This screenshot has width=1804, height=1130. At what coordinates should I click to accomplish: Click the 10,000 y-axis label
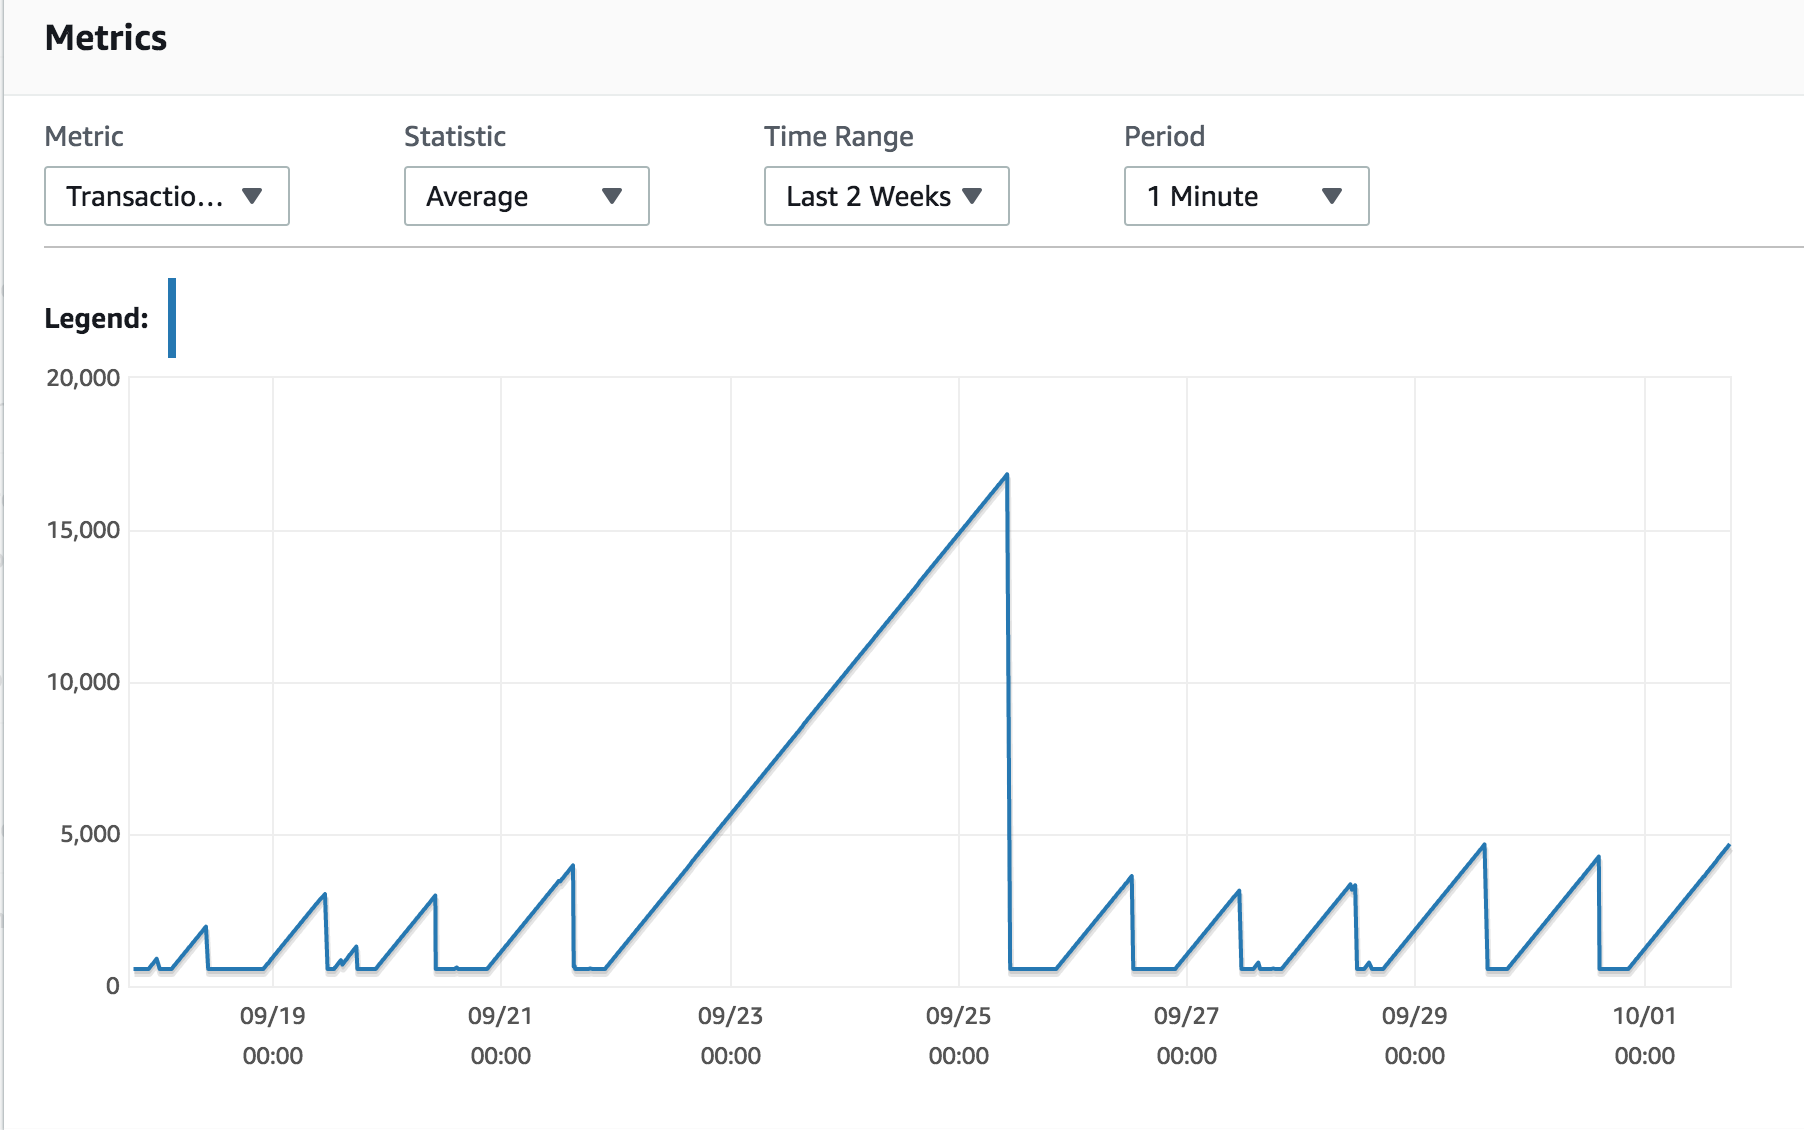[x=83, y=682]
